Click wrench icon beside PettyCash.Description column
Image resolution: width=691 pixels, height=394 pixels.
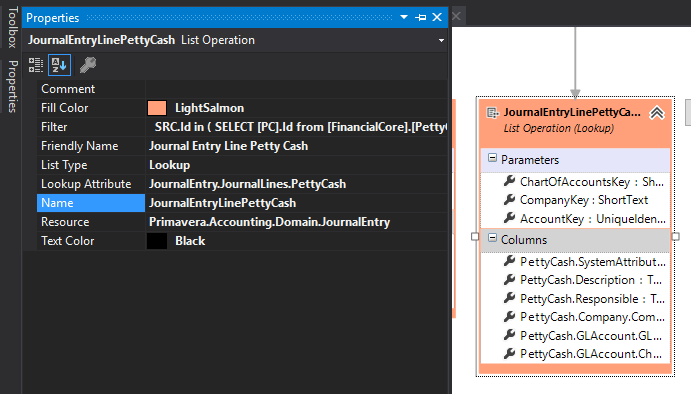(x=509, y=280)
